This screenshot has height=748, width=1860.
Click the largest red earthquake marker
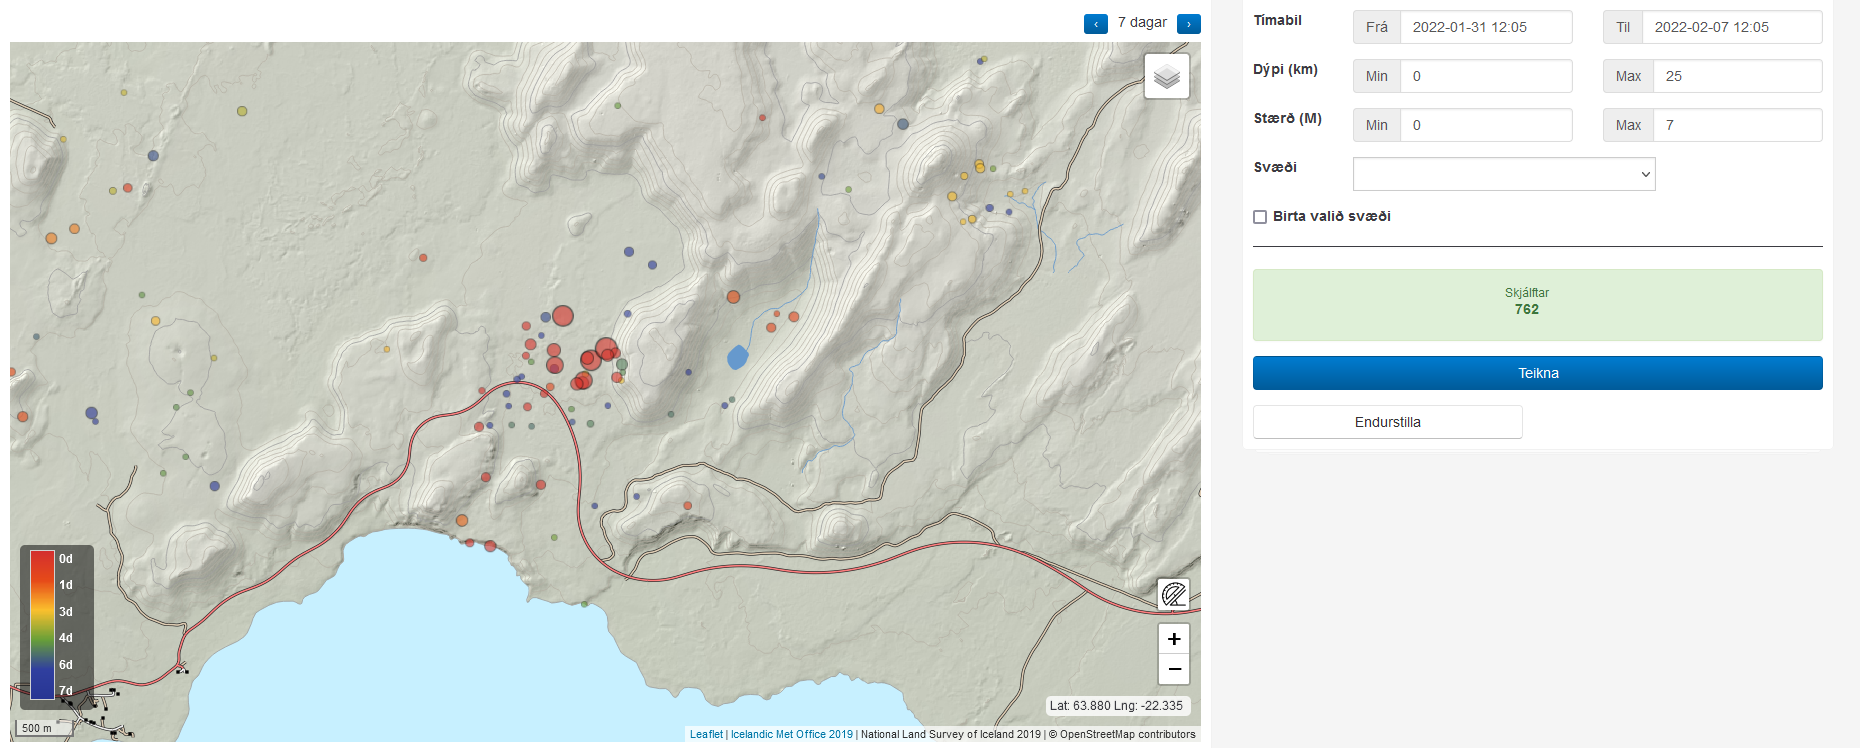pyautogui.click(x=563, y=316)
